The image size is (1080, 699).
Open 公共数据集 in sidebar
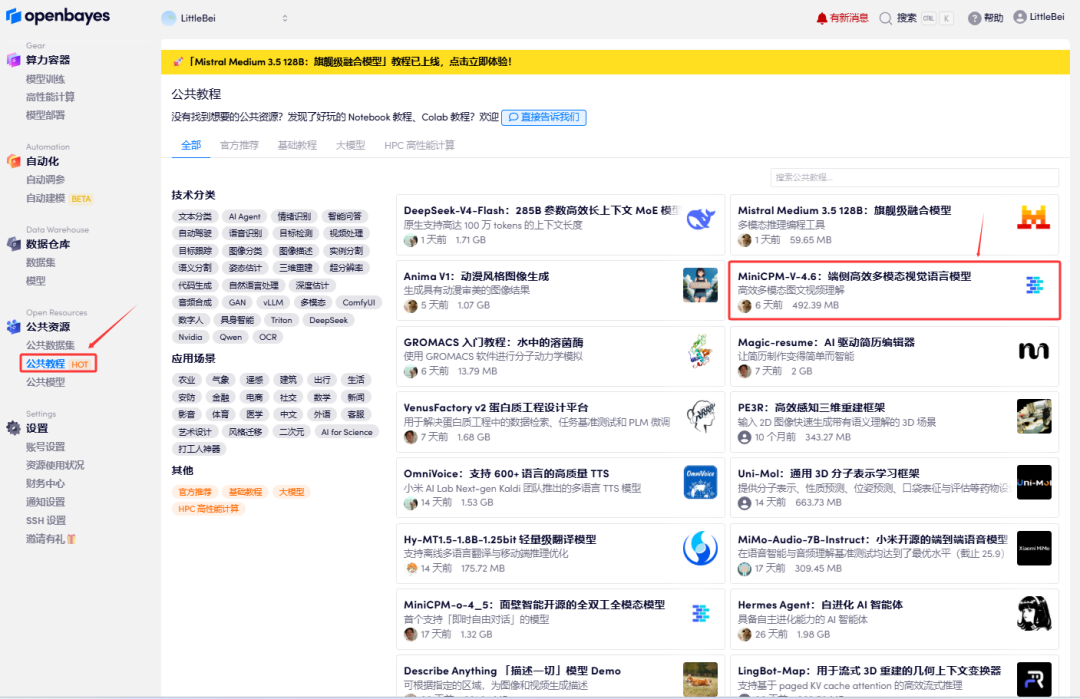(50, 345)
